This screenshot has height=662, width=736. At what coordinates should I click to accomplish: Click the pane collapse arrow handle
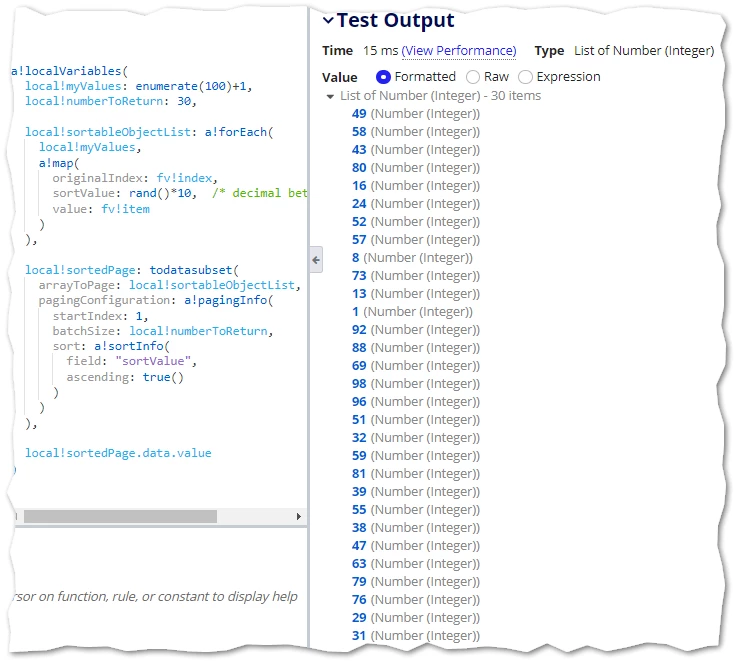tap(316, 260)
